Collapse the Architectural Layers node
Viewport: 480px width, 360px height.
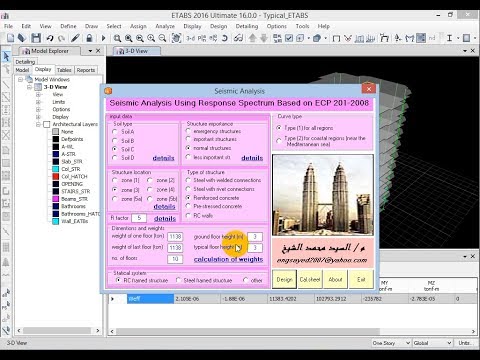[38, 124]
